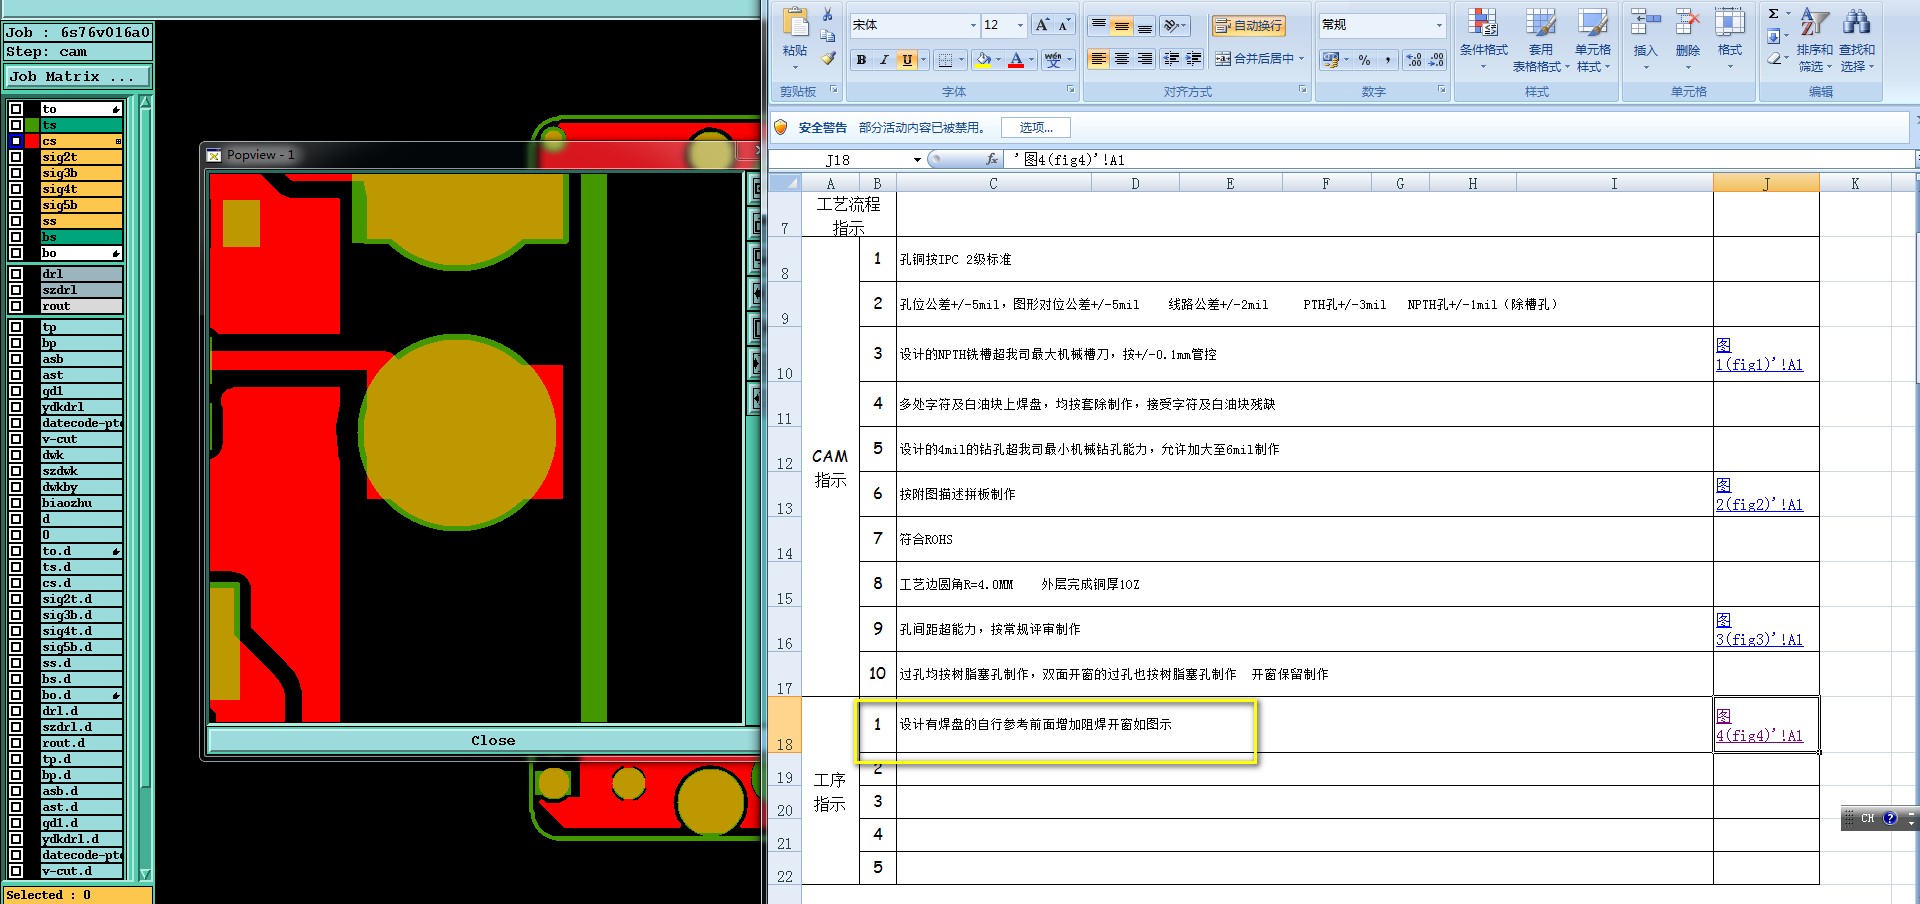Toggle Wrap Text (自动换行) button
Screen dimensions: 1920x904
coord(1248,25)
